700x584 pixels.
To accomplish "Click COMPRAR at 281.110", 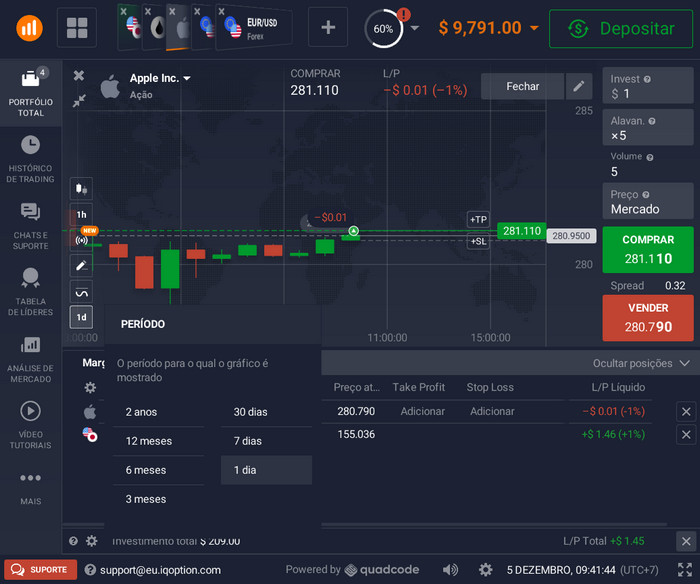I will 648,250.
